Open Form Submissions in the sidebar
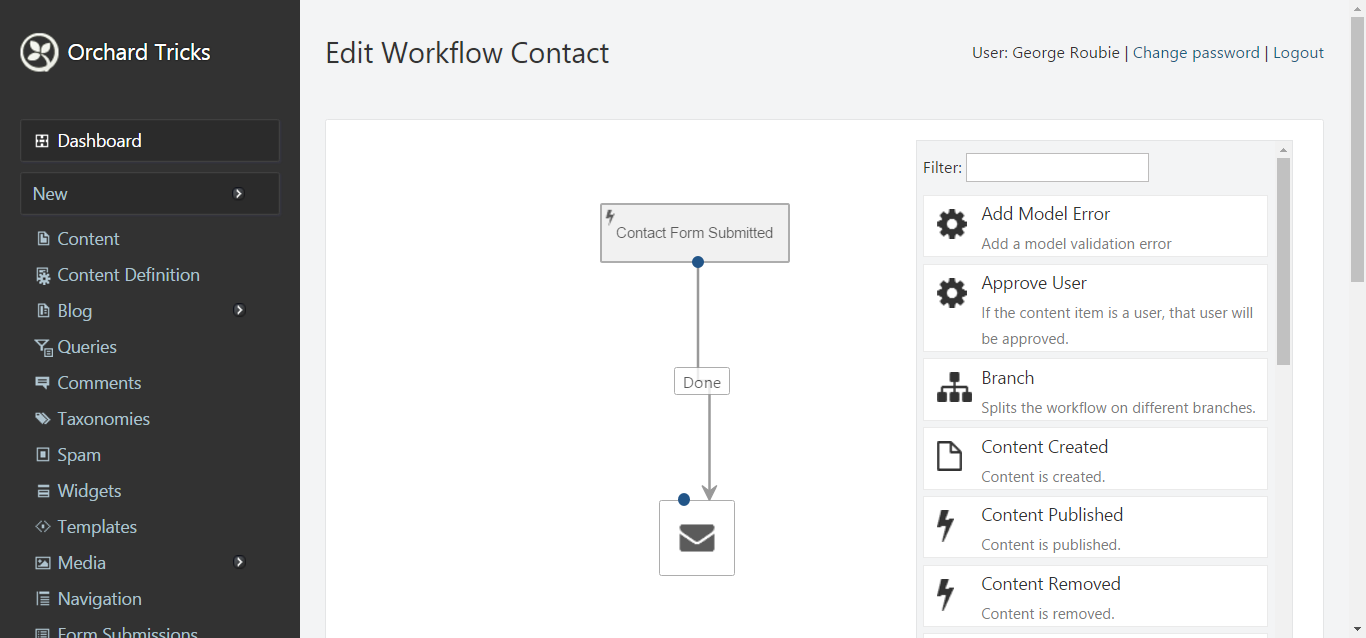Viewport: 1366px width, 638px height. (128, 632)
